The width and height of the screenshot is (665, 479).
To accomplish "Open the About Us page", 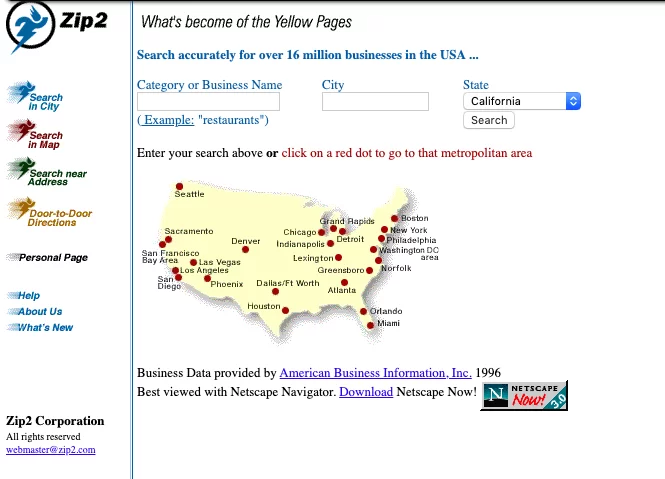I will pos(35,311).
